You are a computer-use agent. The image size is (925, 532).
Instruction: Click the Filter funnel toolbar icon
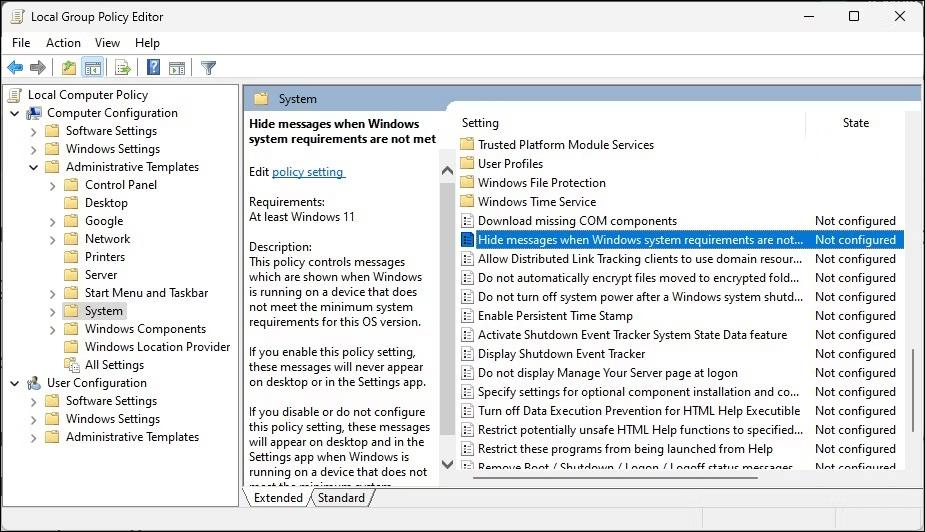pyautogui.click(x=208, y=68)
